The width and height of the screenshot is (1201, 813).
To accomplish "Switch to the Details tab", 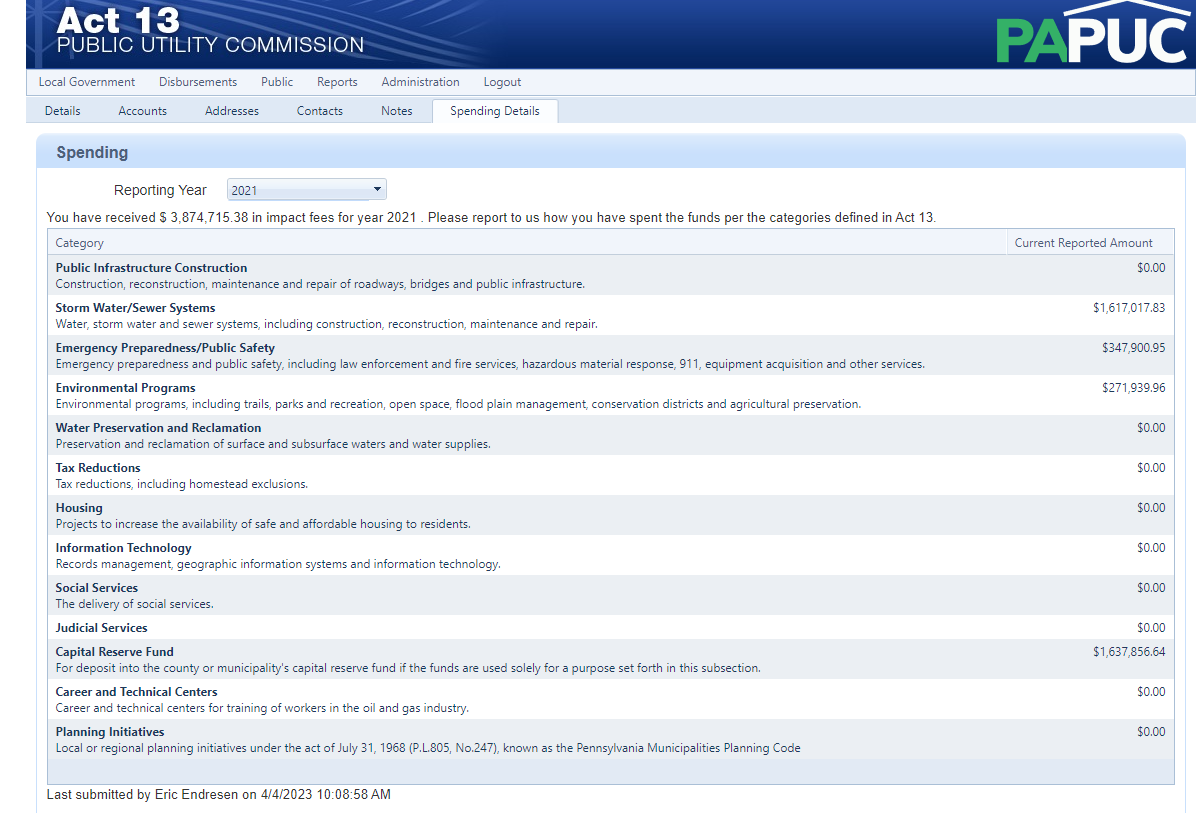I will tap(63, 111).
